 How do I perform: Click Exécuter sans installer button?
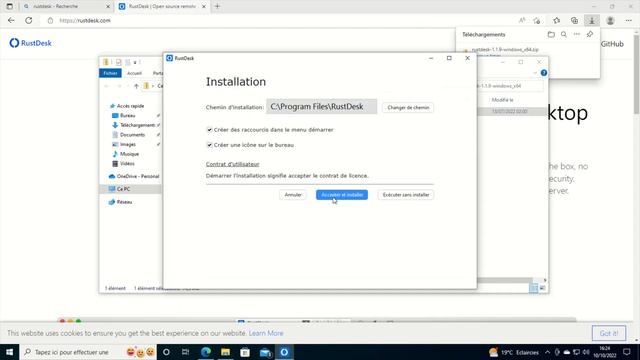point(406,195)
